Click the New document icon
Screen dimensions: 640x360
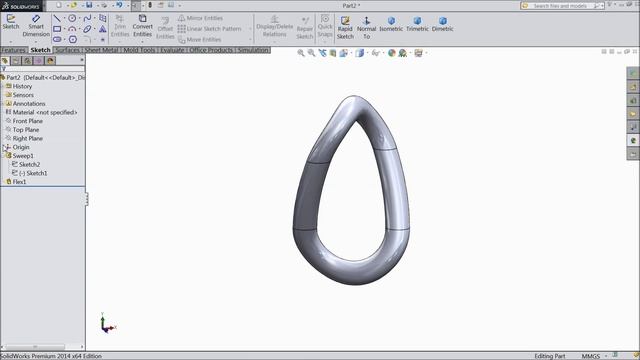click(x=59, y=5)
